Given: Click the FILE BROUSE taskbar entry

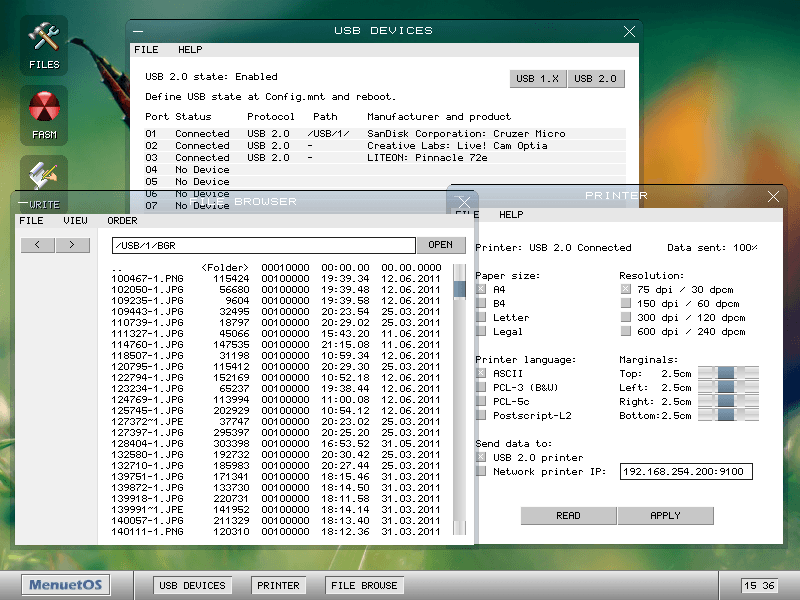Looking at the screenshot, I should 364,585.
